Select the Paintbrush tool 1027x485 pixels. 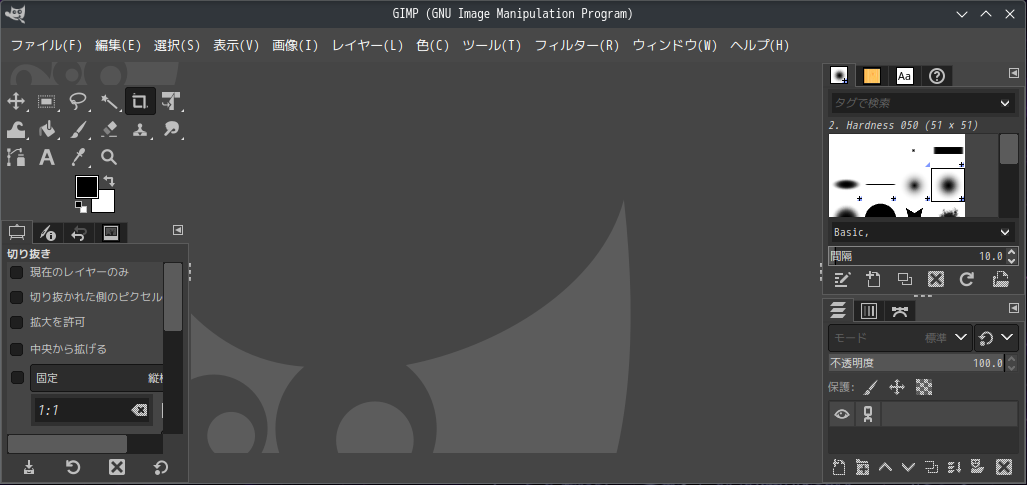coord(78,129)
